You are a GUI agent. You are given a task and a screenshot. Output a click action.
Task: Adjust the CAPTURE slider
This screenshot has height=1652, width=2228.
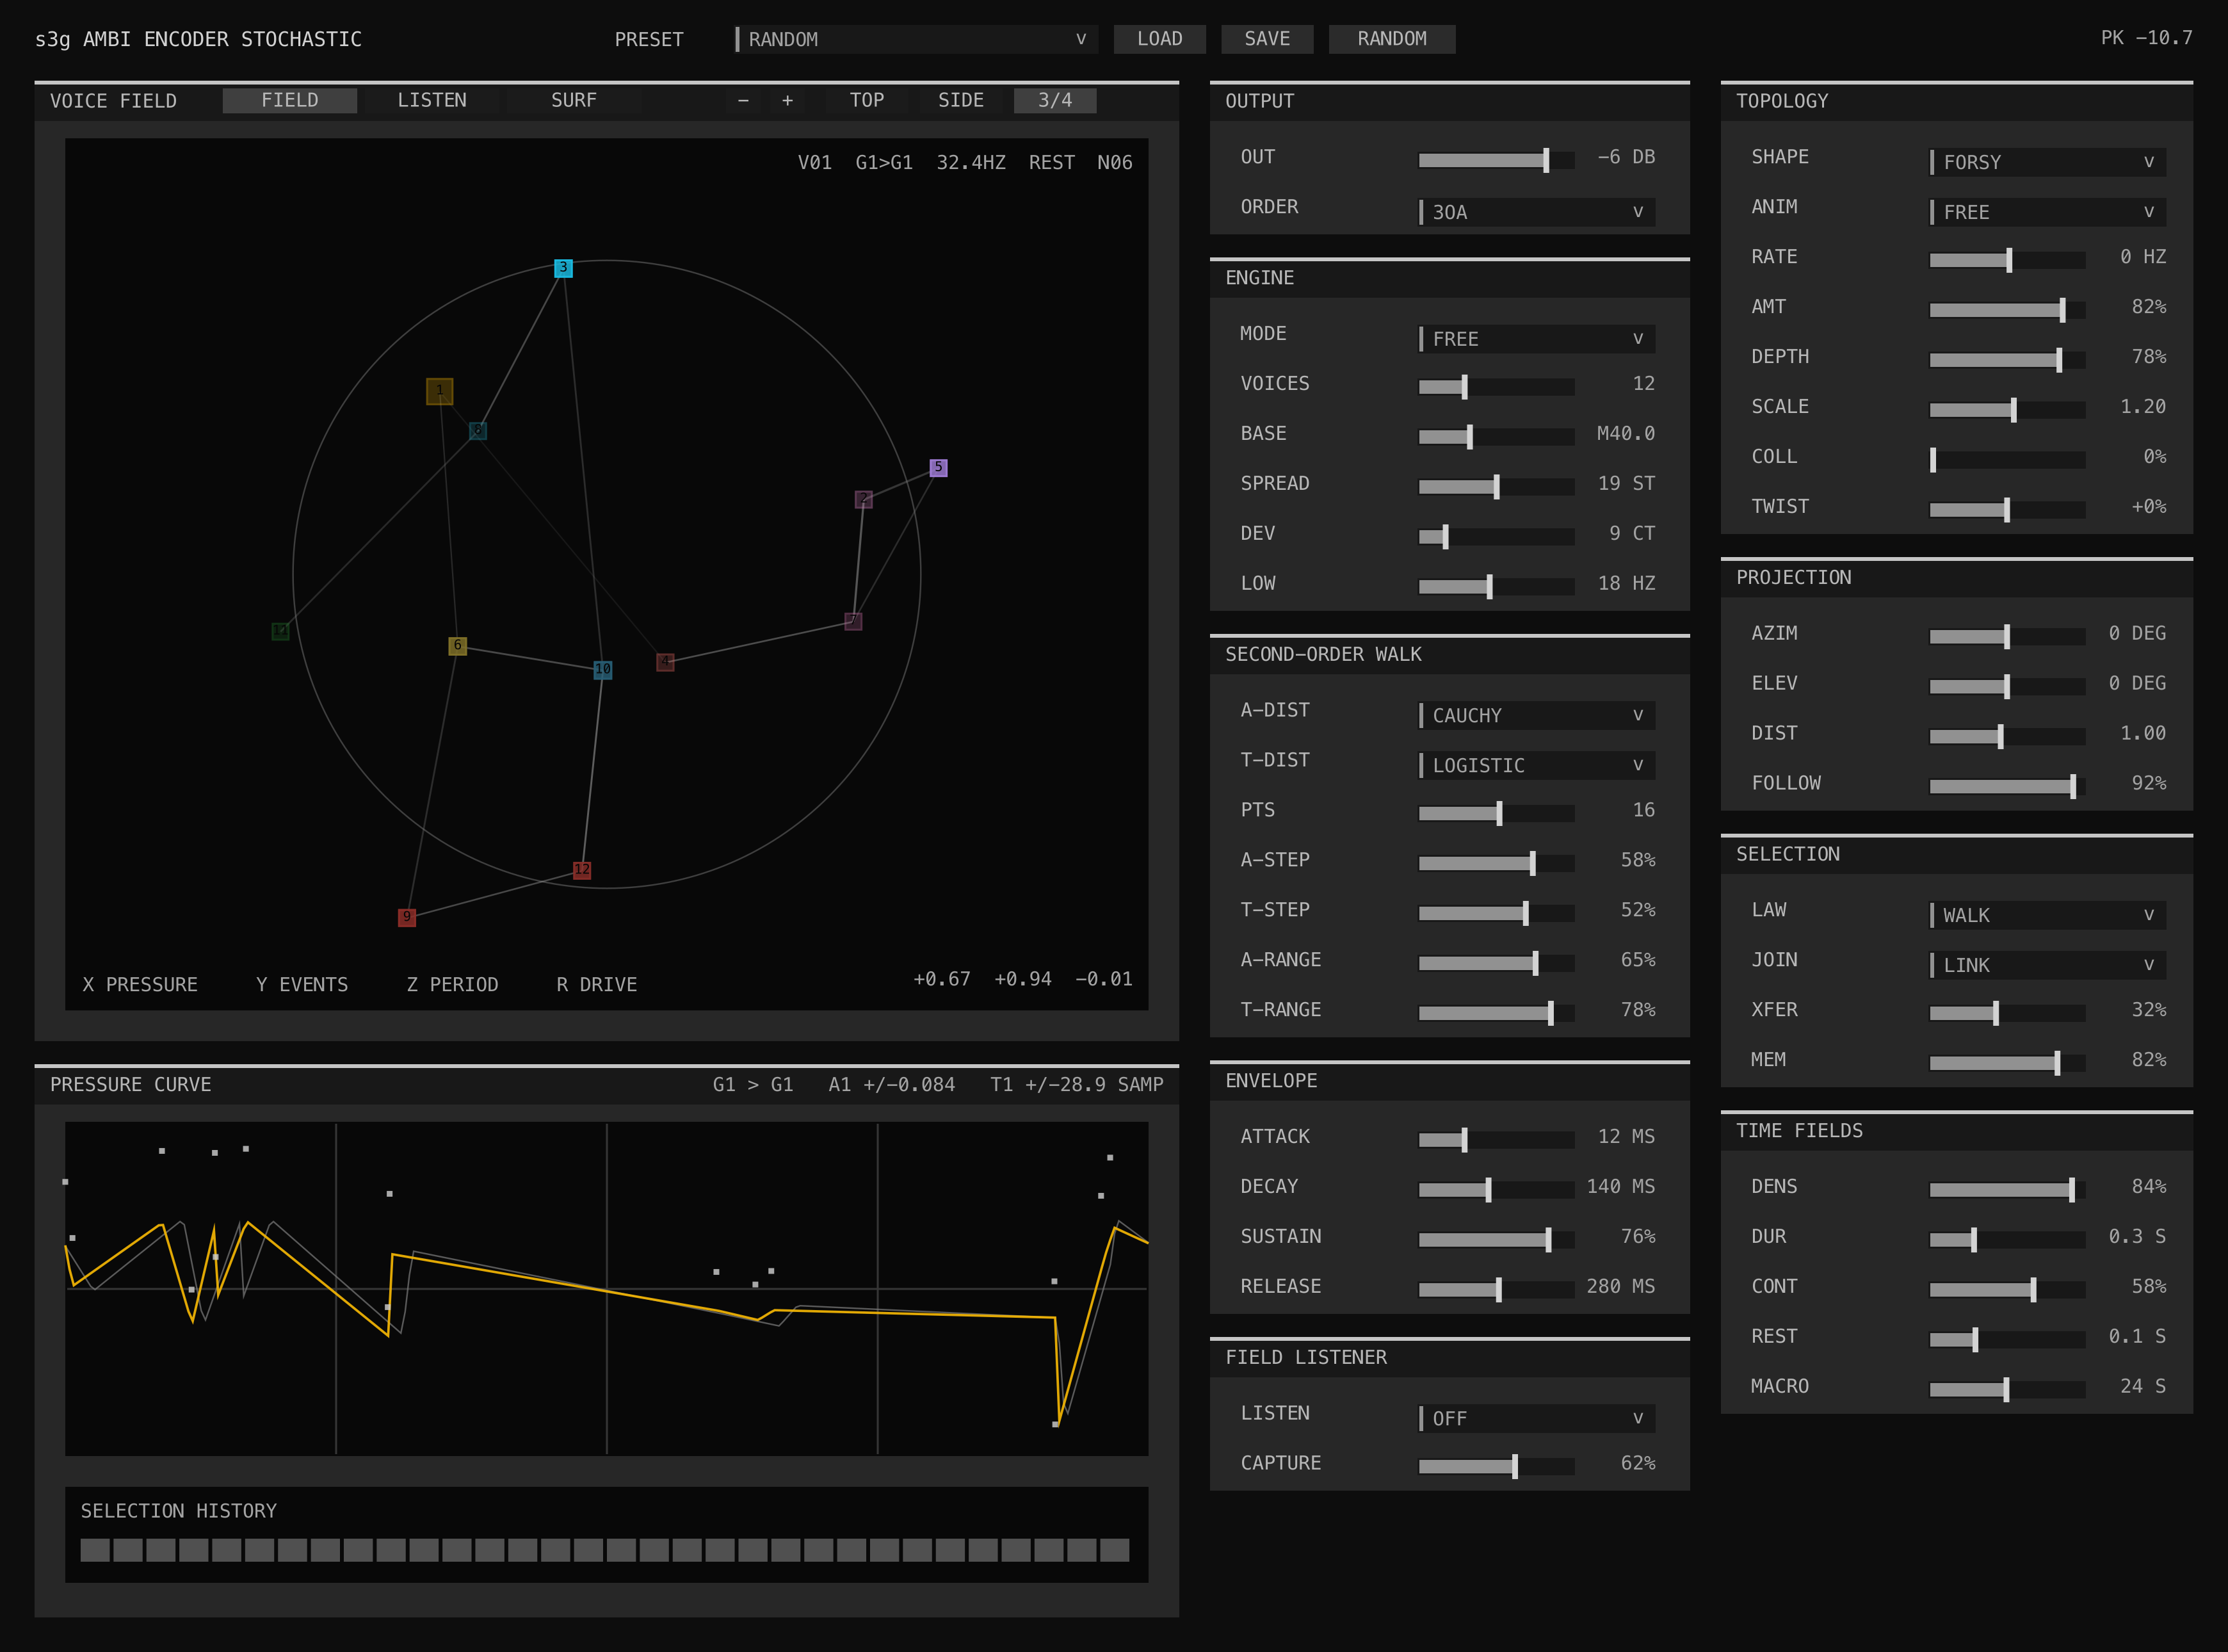[x=1497, y=1467]
